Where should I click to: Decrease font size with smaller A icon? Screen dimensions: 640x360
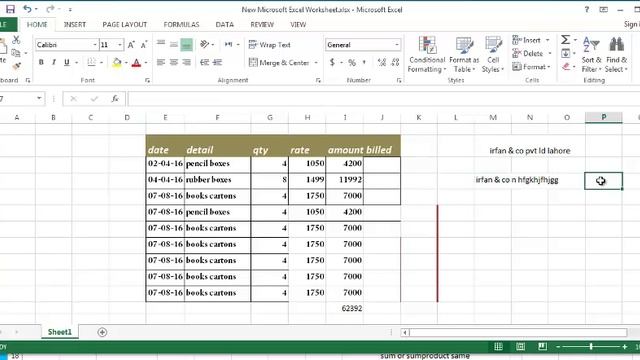tap(144, 44)
